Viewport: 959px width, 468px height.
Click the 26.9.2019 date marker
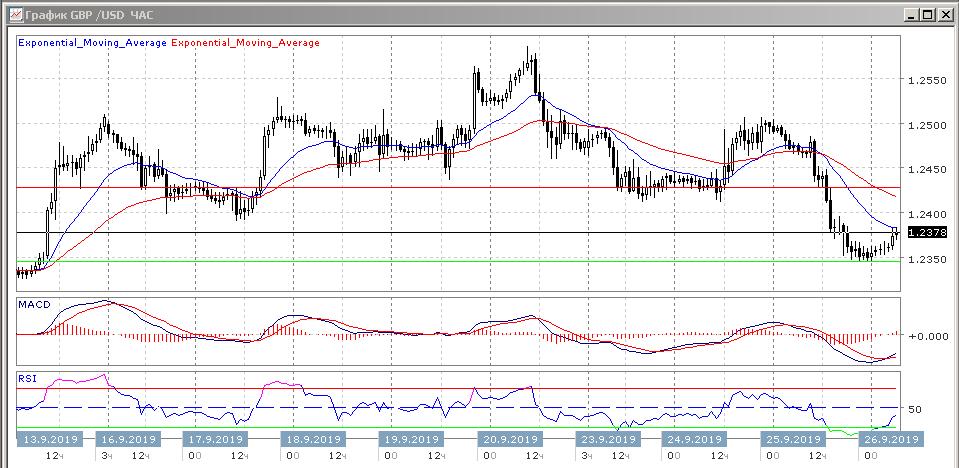(890, 439)
